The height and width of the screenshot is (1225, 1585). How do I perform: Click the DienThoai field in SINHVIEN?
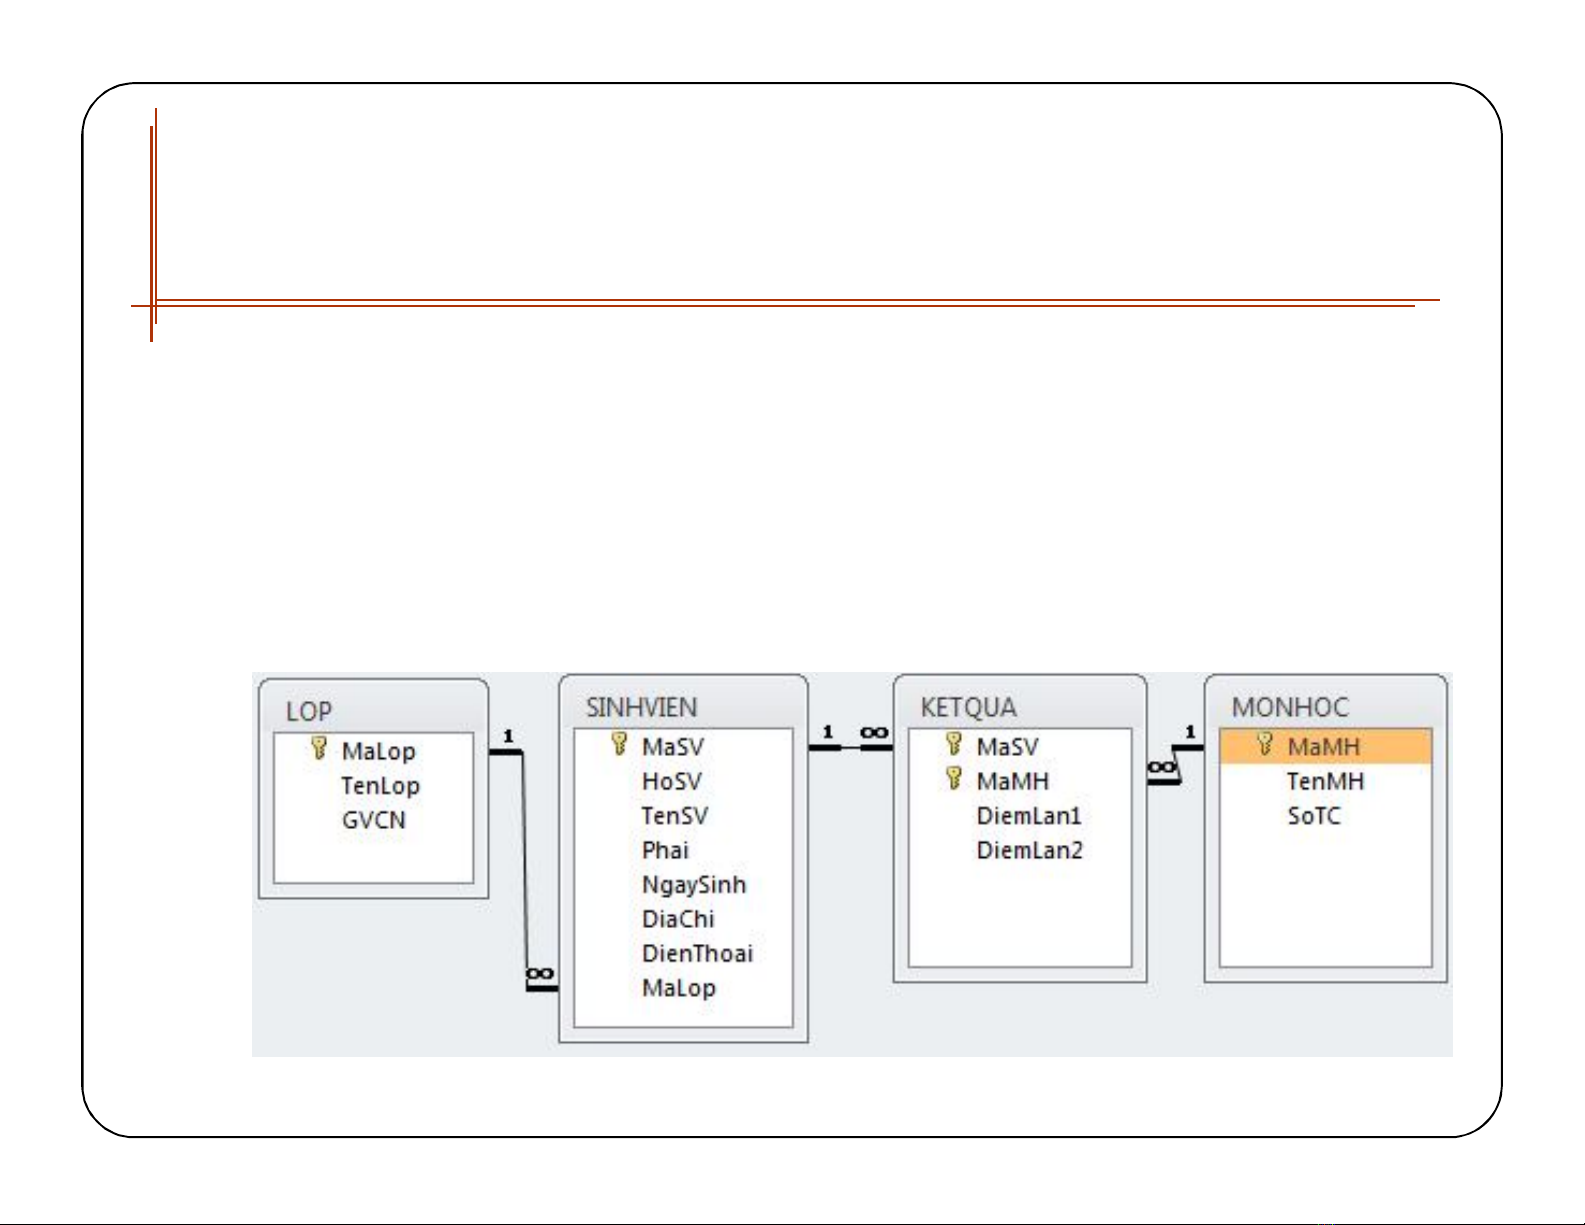[x=697, y=954]
